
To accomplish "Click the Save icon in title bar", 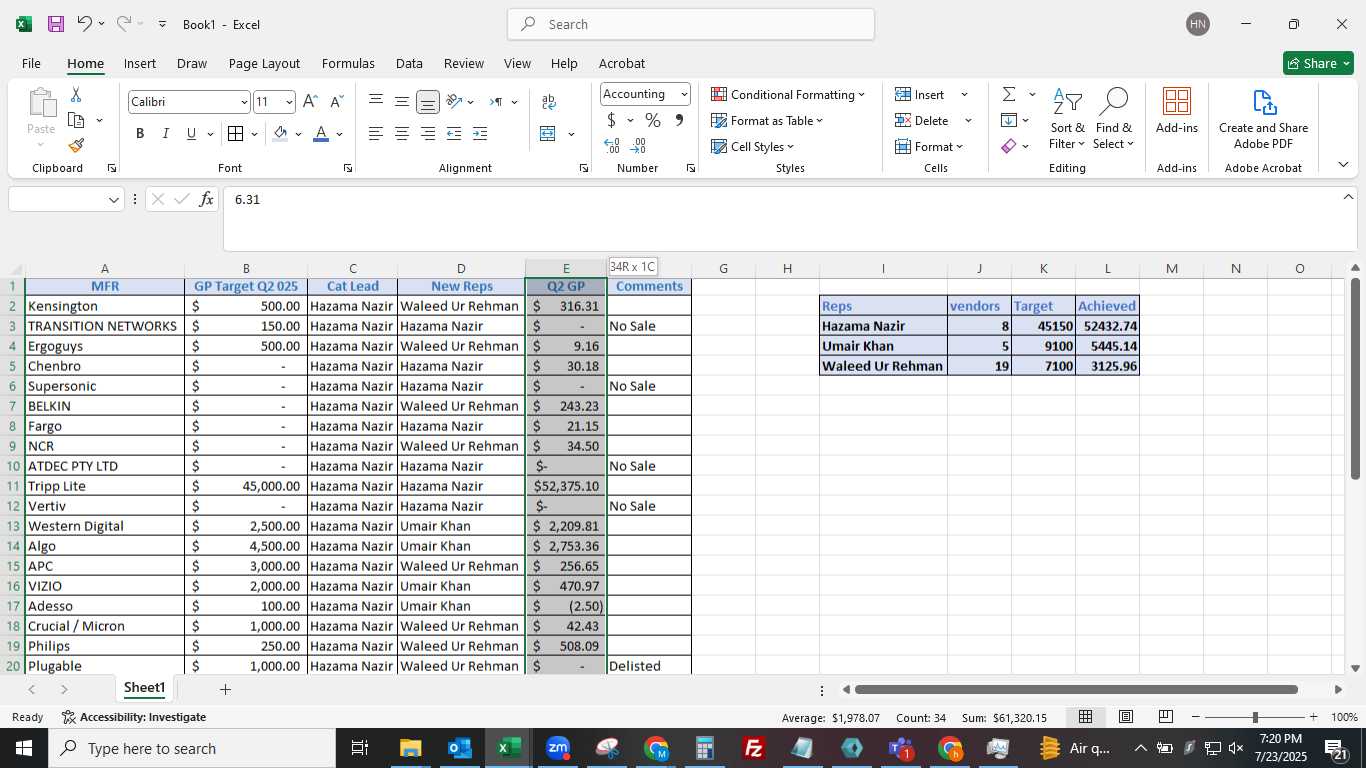I will click(x=56, y=24).
